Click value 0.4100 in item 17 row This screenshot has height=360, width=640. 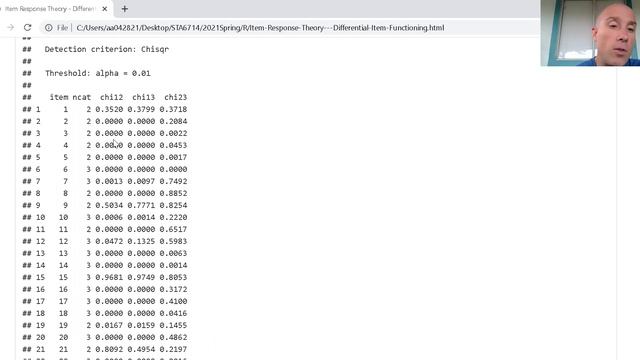tap(173, 301)
